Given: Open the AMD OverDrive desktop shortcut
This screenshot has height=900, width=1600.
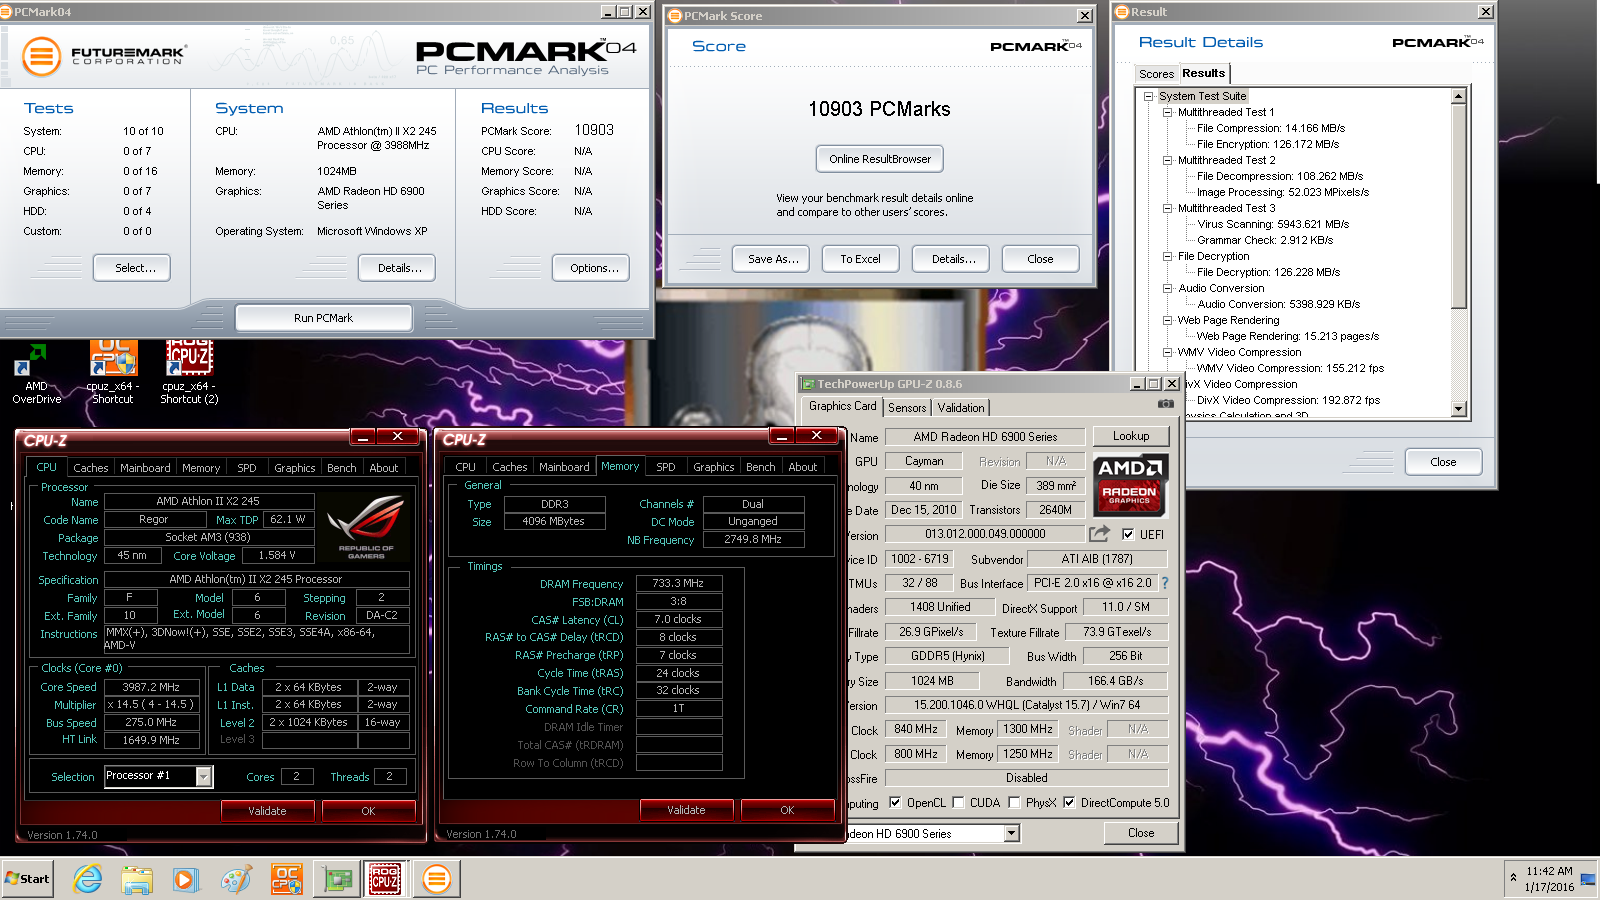Looking at the screenshot, I should point(37,373).
